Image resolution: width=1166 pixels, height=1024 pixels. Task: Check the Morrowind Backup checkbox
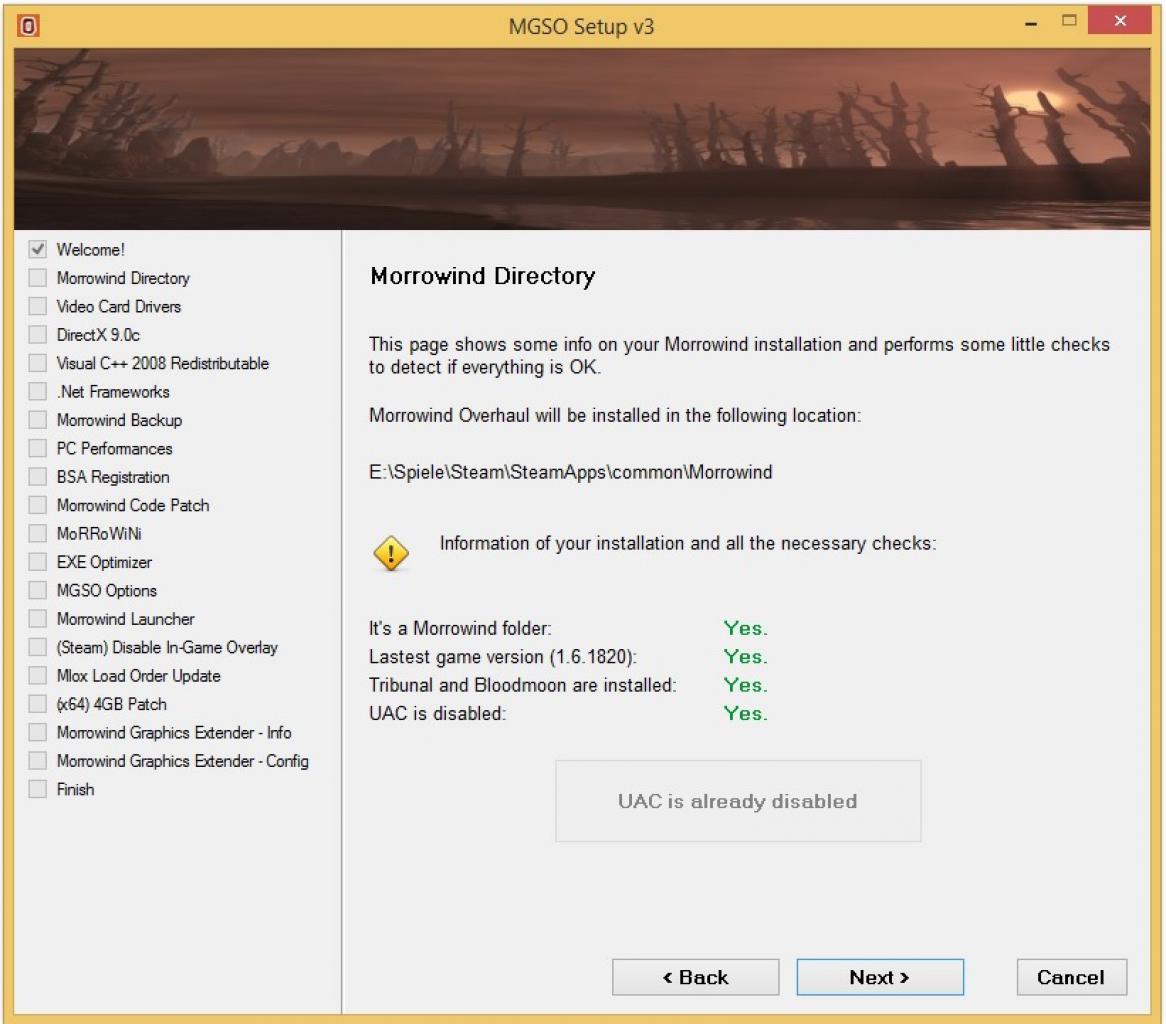tap(37, 419)
